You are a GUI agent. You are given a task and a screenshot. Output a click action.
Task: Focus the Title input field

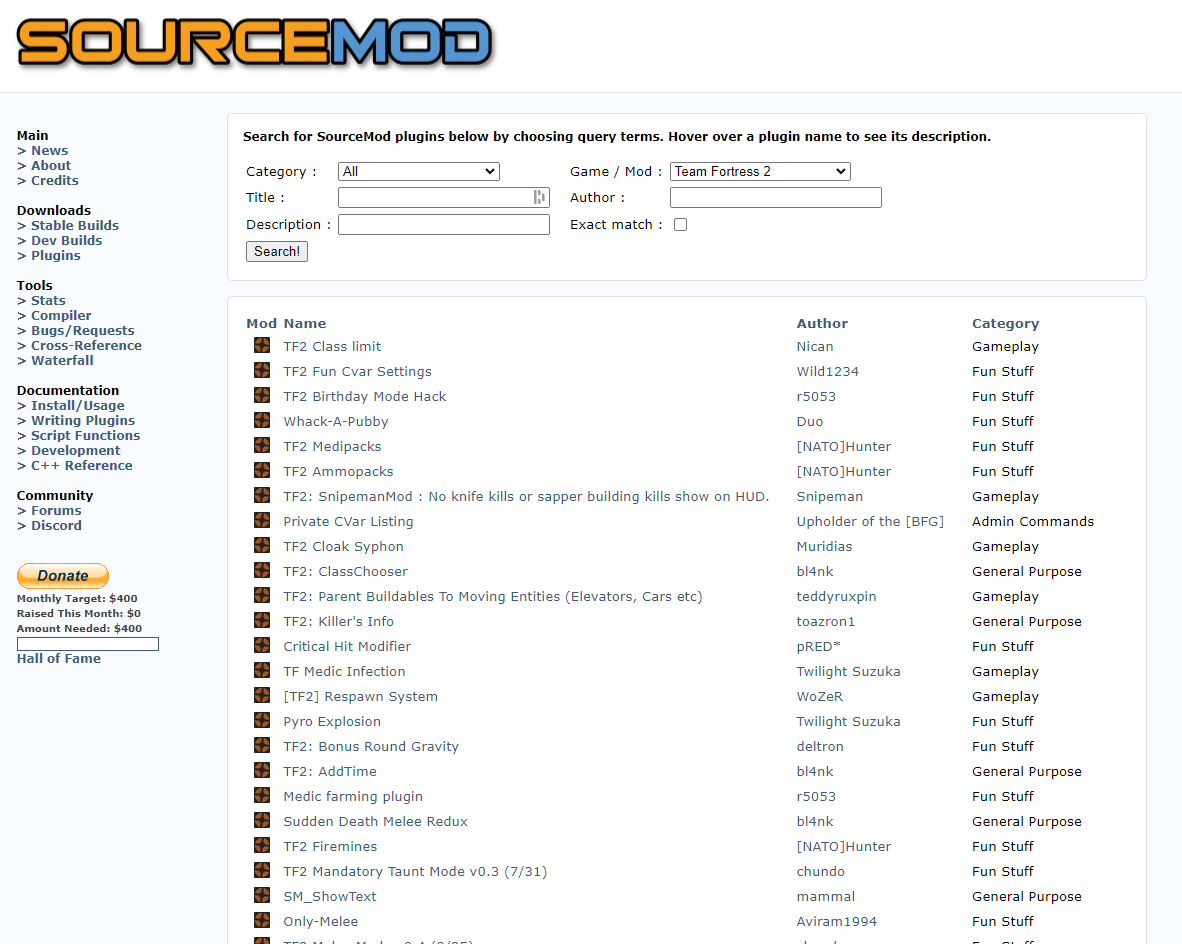click(x=444, y=198)
